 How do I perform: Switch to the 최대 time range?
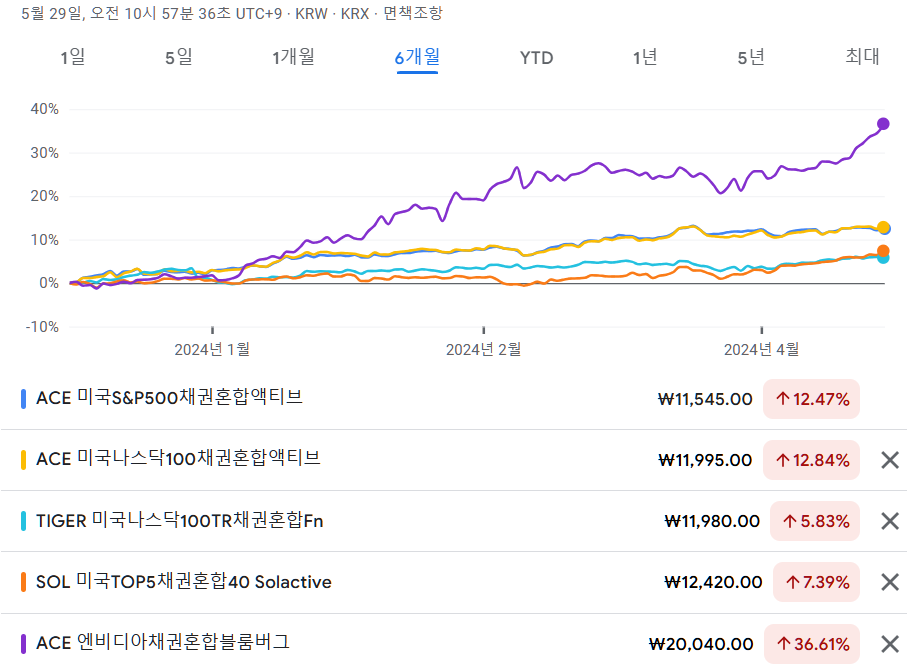858,58
